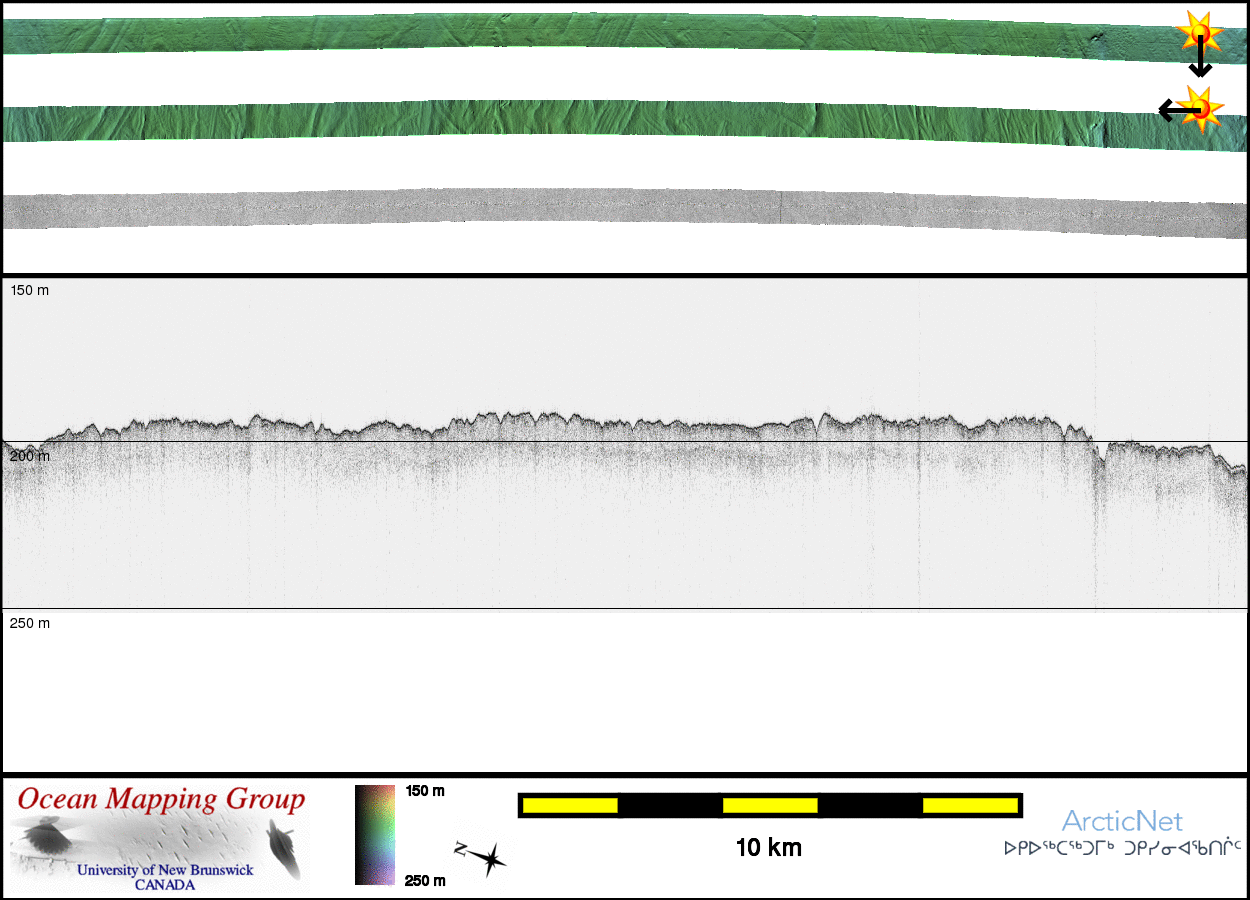This screenshot has height=900, width=1250.
Task: Click the ArcticNet logo text
Action: 1121,822
